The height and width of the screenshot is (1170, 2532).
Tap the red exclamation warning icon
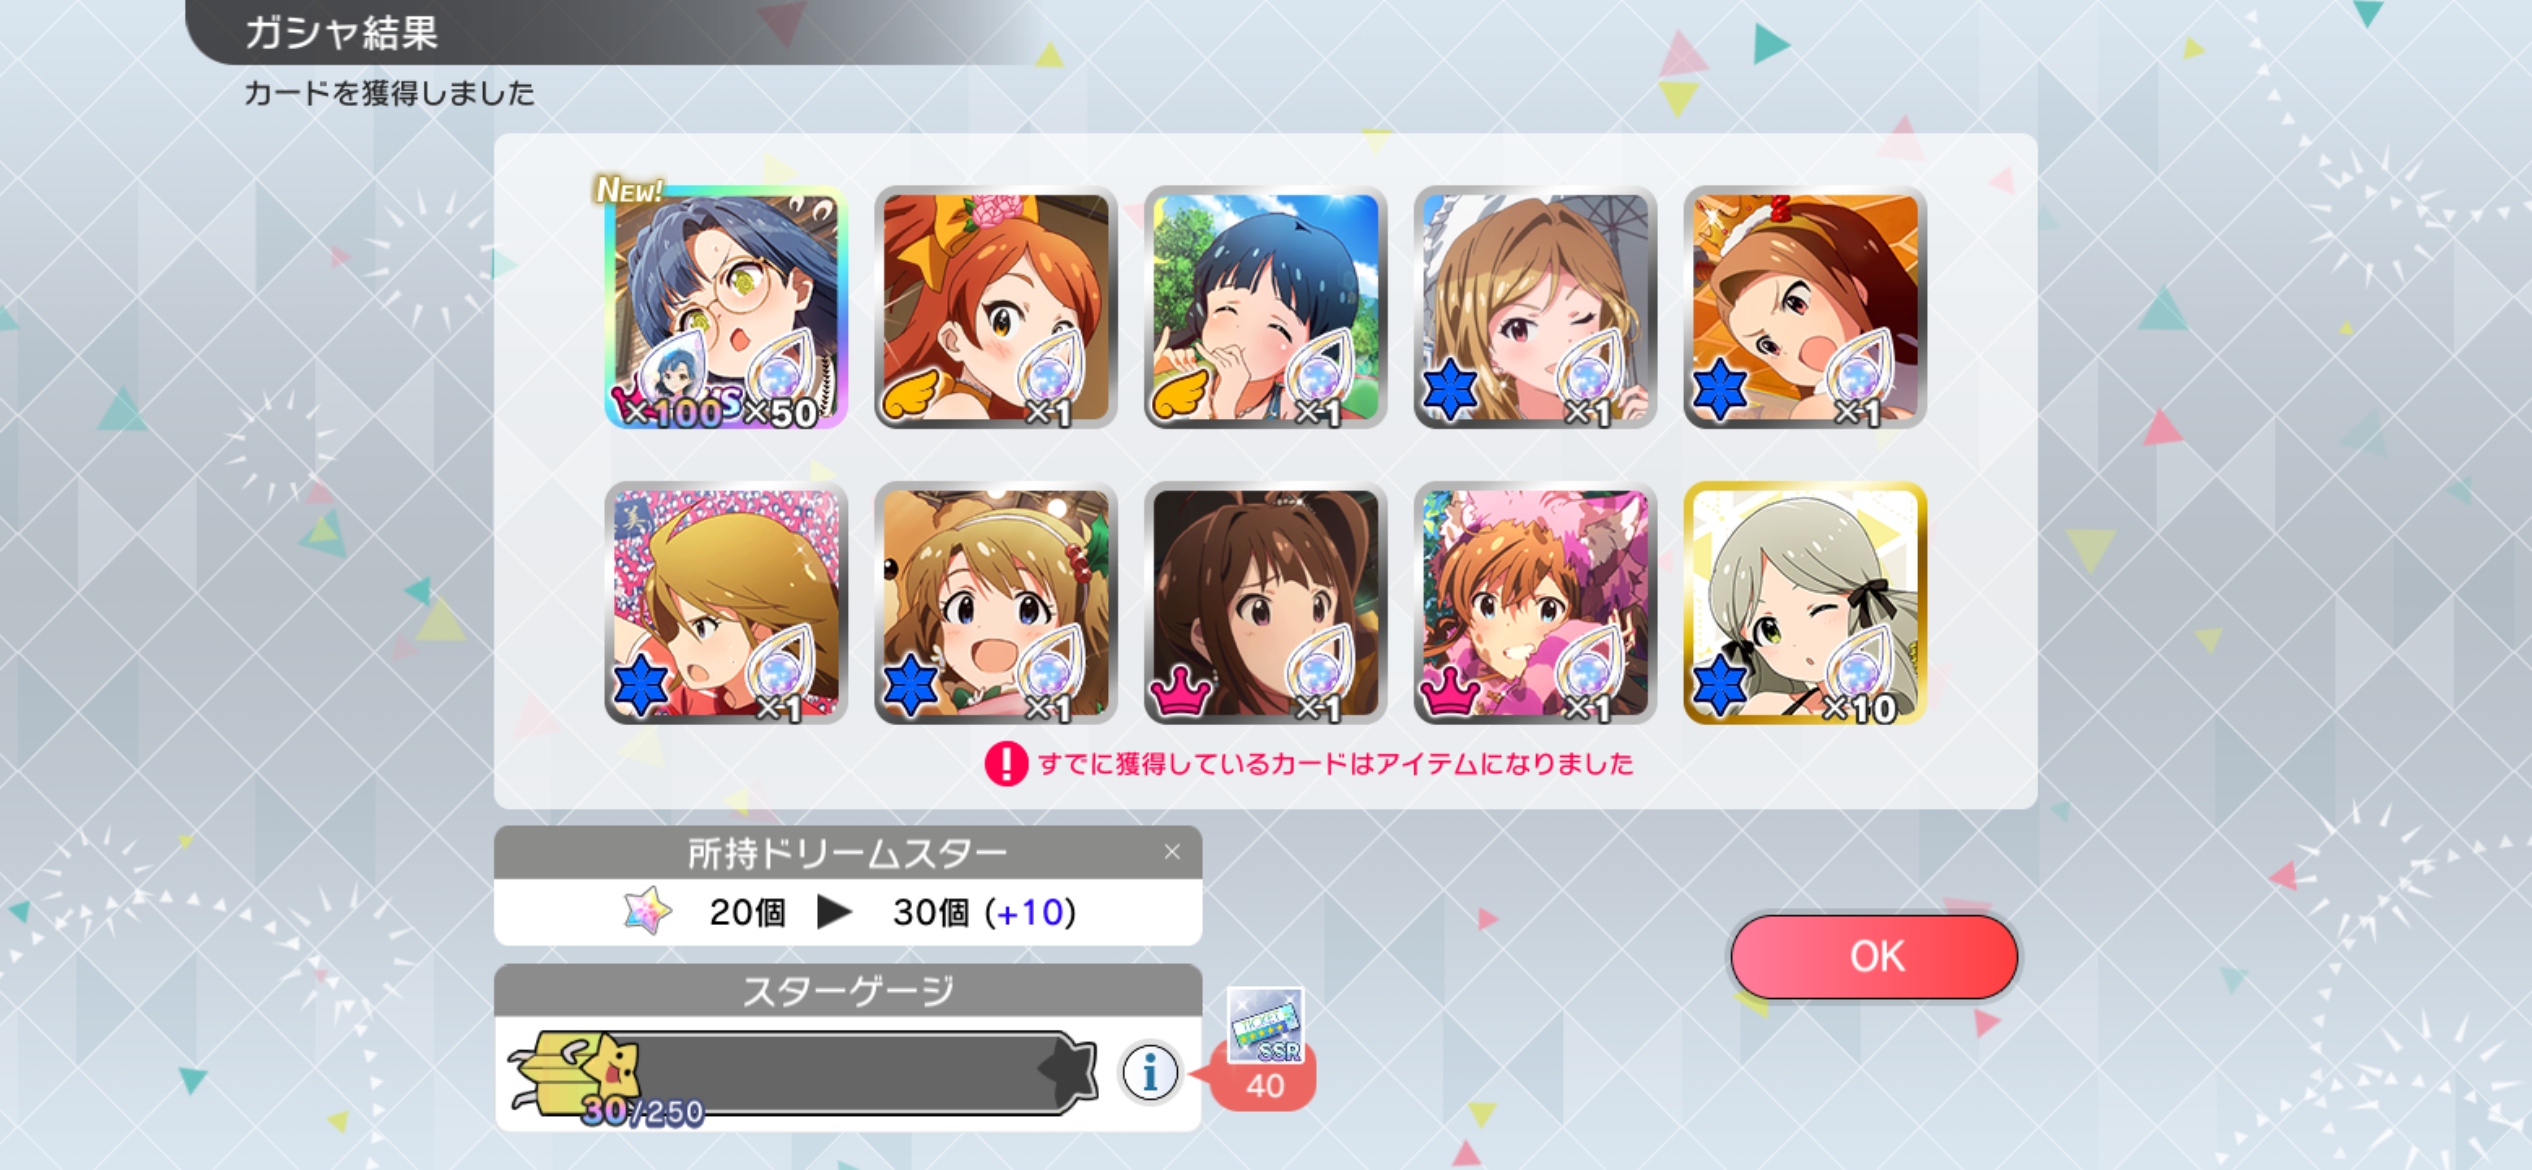coord(1006,764)
